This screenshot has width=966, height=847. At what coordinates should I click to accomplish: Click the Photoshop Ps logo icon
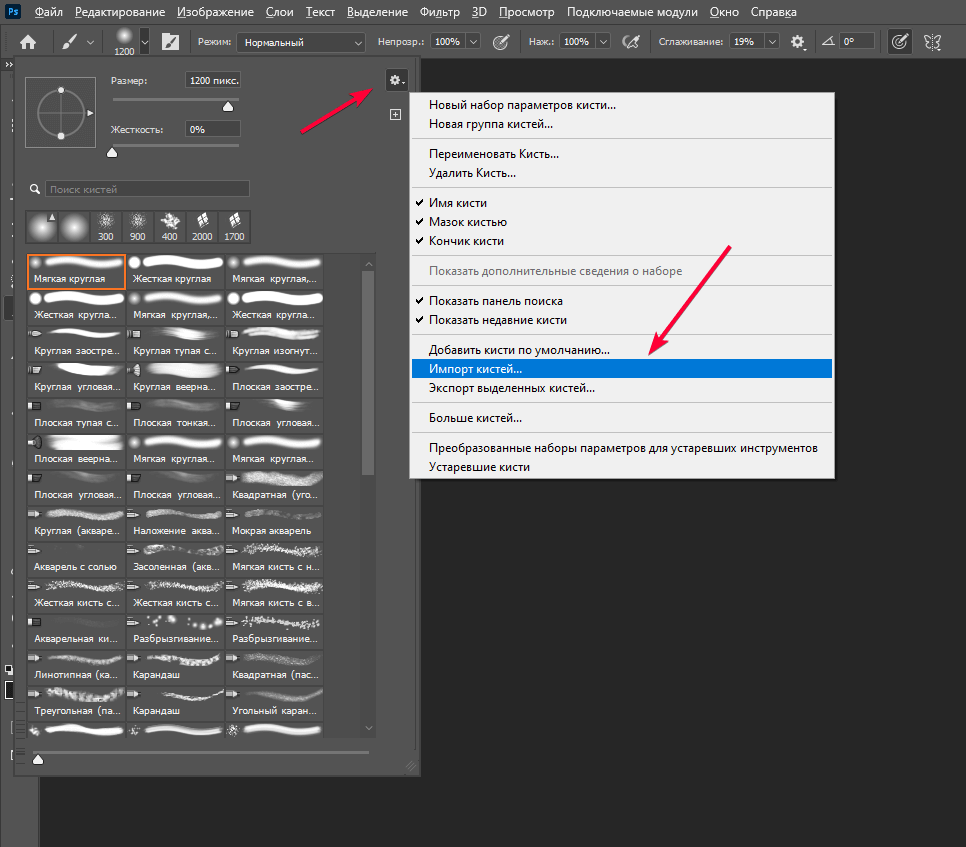click(x=13, y=12)
